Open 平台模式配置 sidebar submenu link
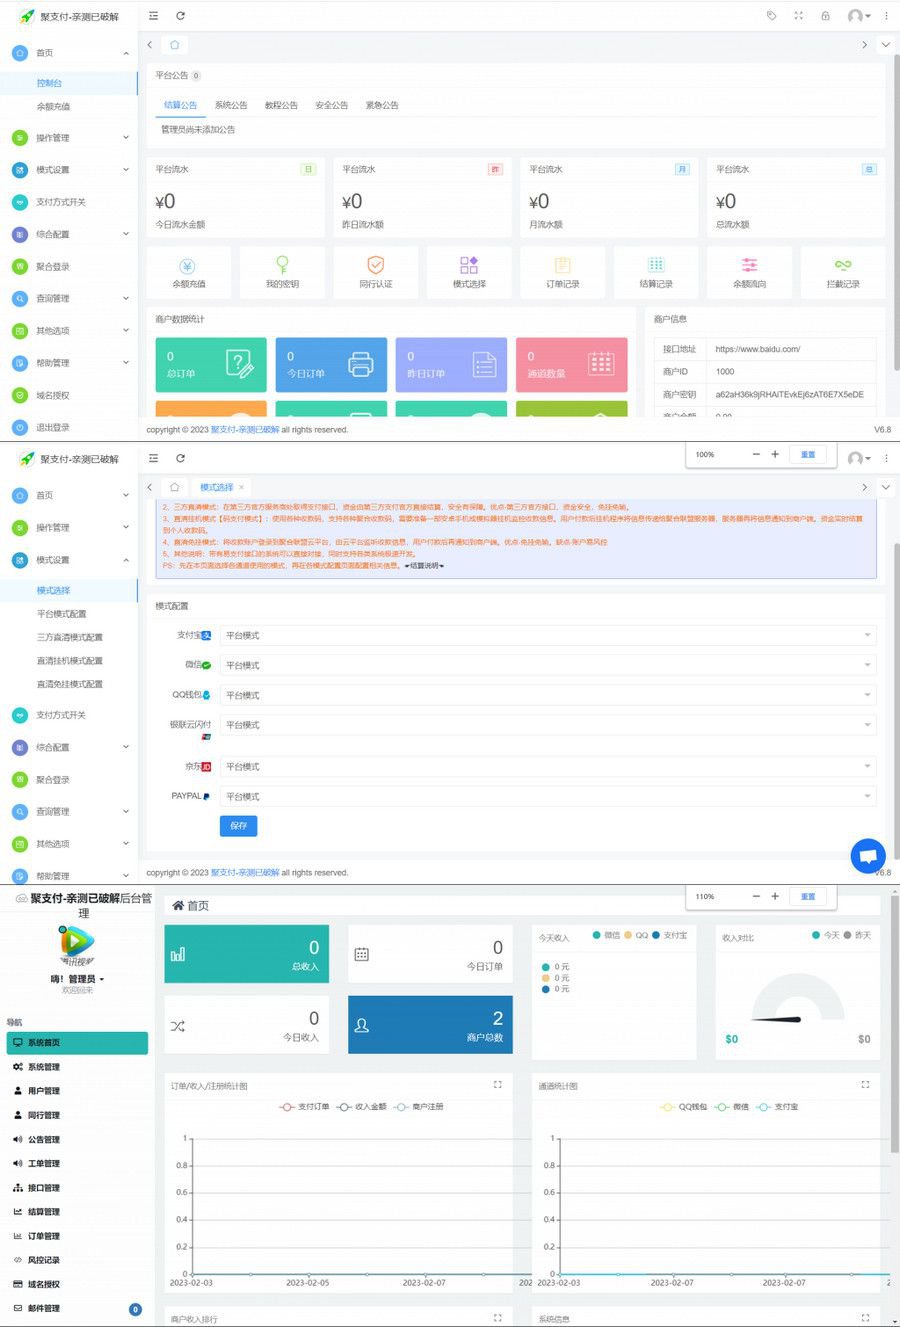 62,614
